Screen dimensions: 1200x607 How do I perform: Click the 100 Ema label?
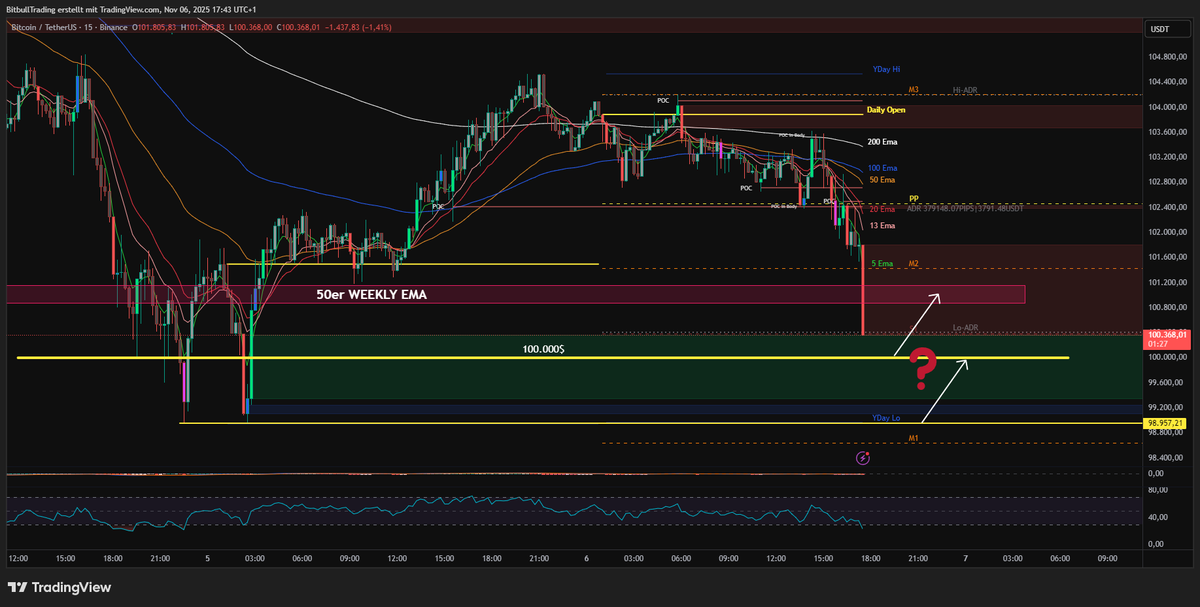[x=882, y=168]
